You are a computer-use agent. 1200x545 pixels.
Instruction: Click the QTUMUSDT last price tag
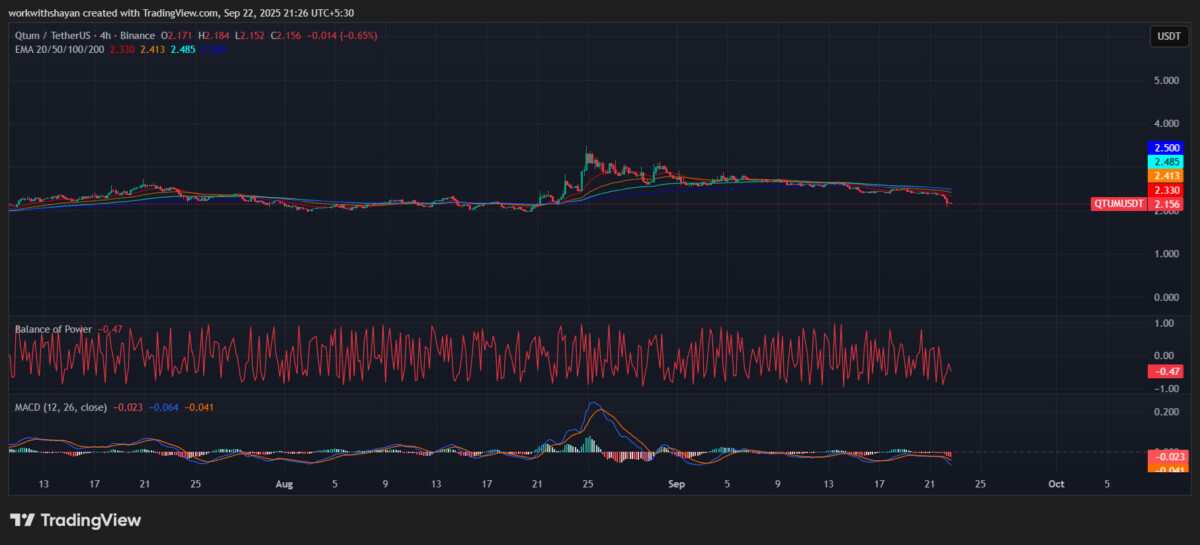tap(1119, 204)
